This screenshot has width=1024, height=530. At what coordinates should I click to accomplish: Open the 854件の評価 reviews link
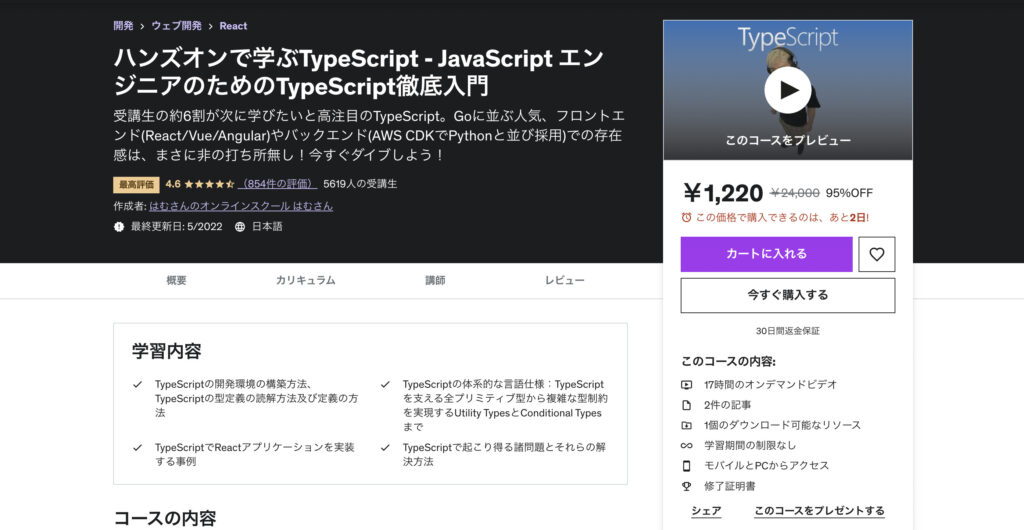tap(278, 184)
